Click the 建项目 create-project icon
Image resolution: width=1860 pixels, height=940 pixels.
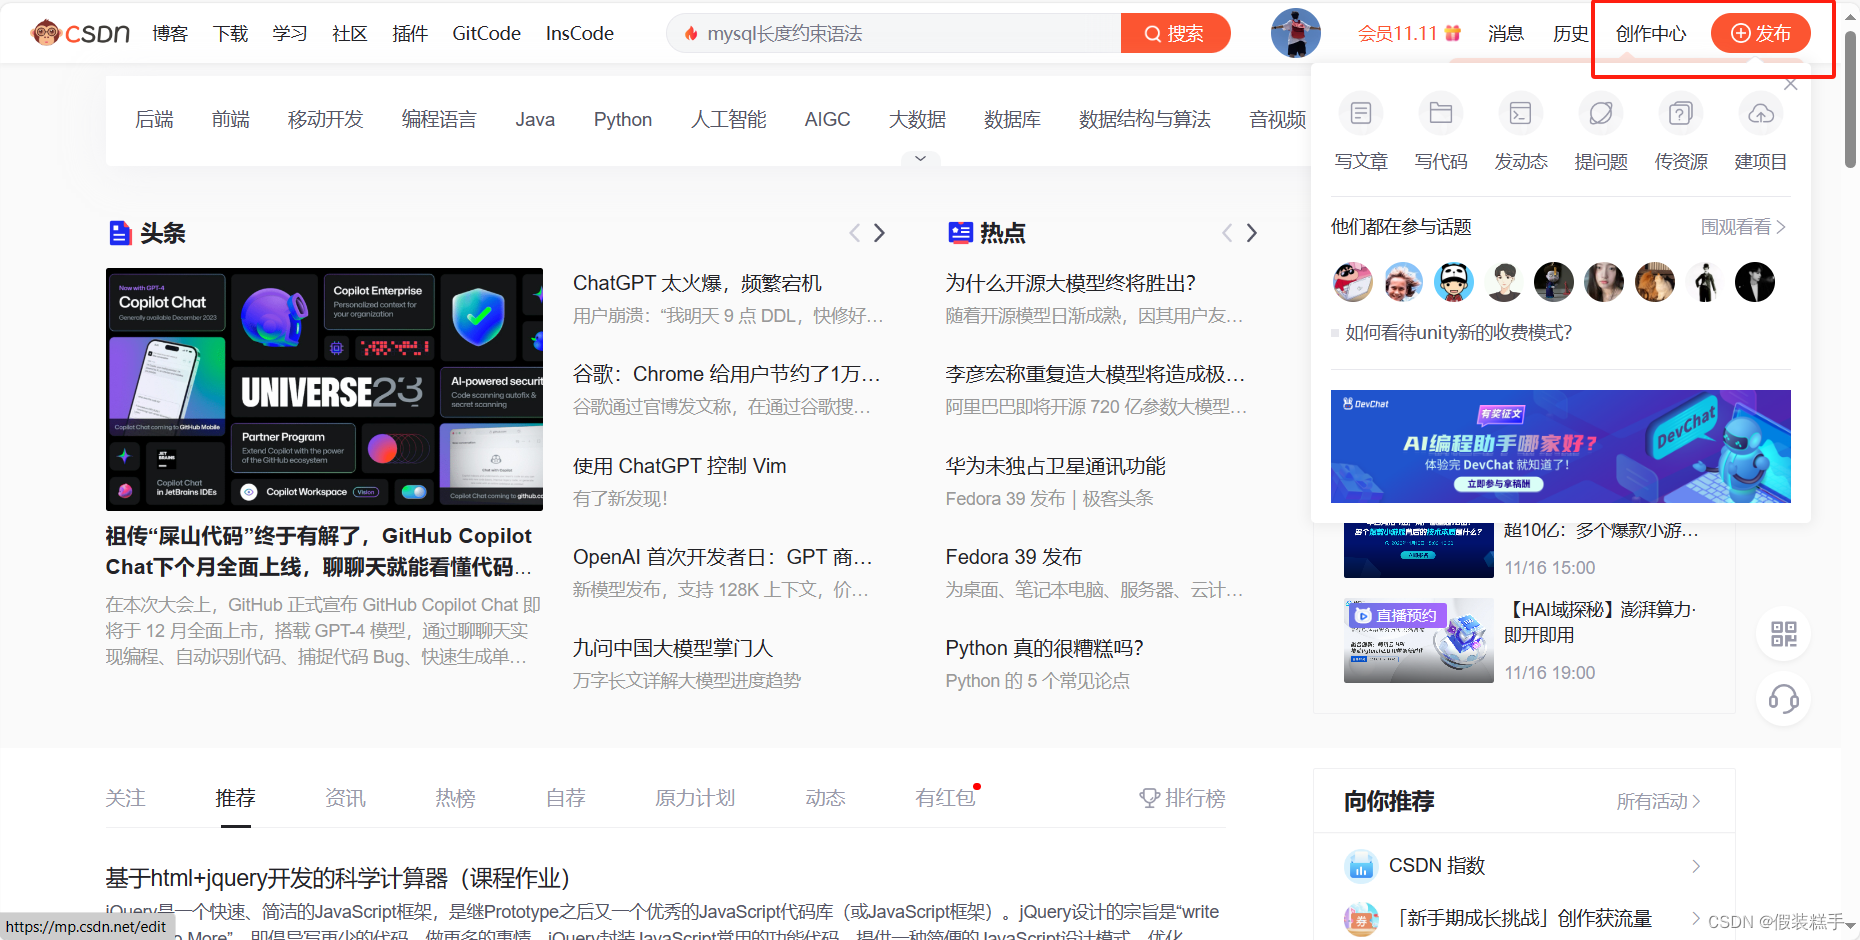pyautogui.click(x=1761, y=113)
